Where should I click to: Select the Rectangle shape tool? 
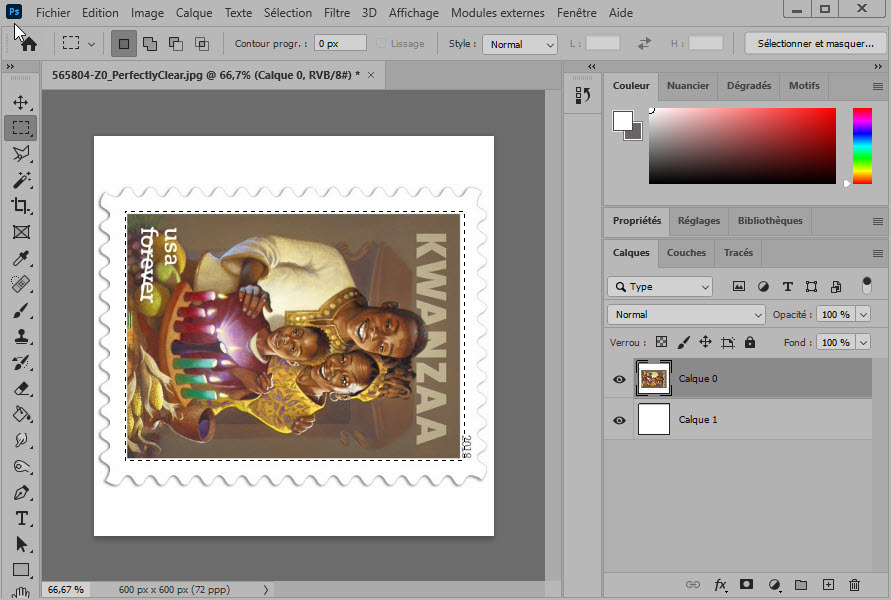click(20, 570)
